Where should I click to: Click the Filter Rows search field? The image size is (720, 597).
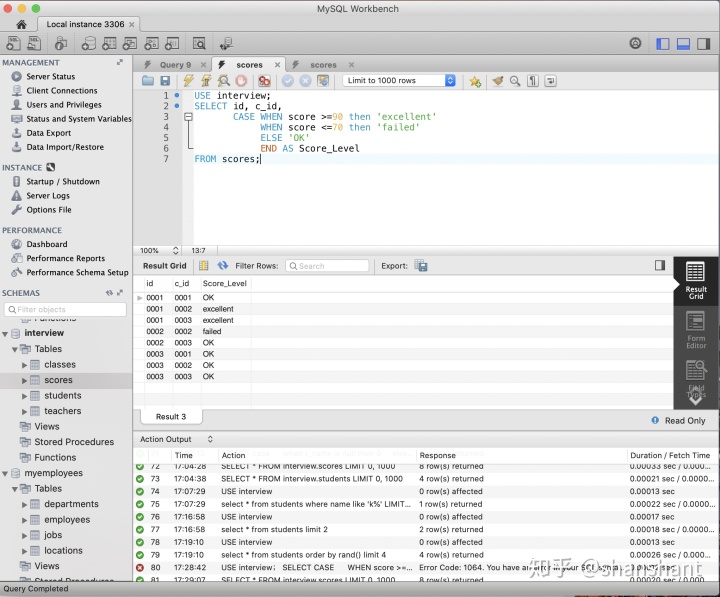tap(327, 266)
